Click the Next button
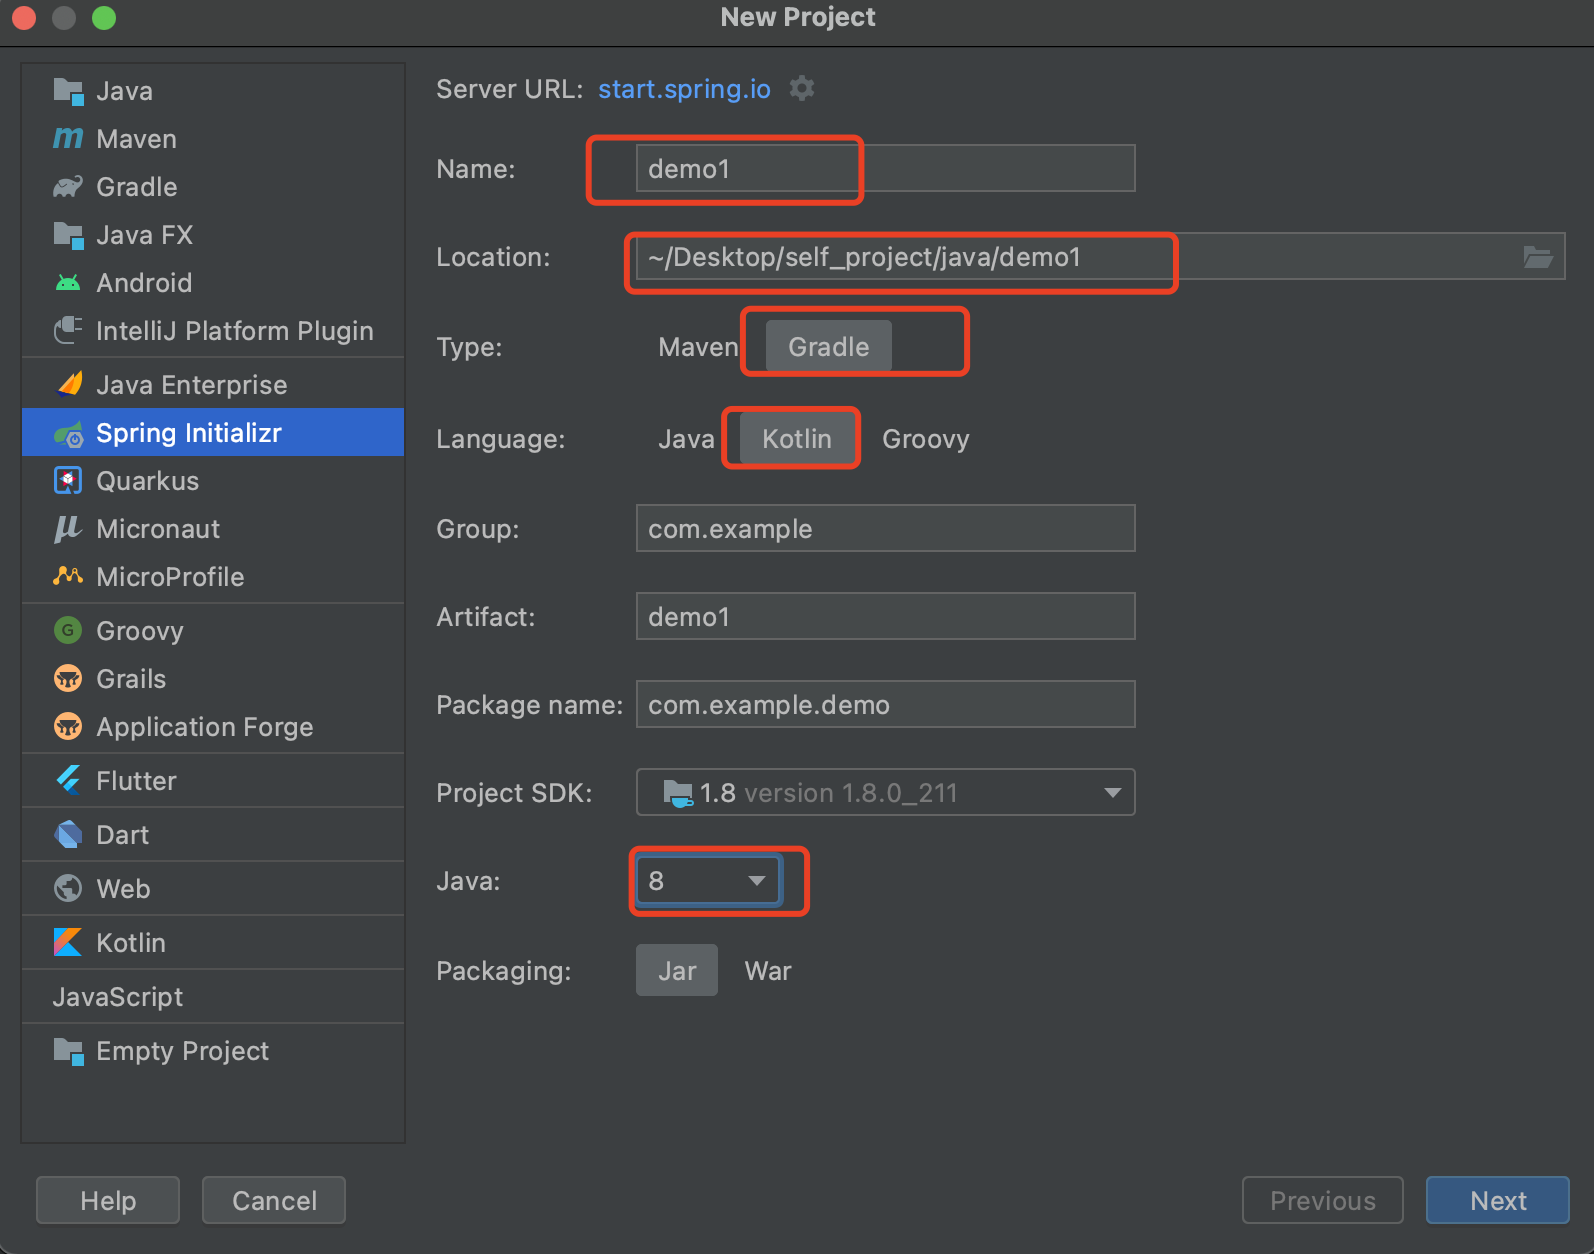This screenshot has width=1594, height=1254. point(1498,1200)
